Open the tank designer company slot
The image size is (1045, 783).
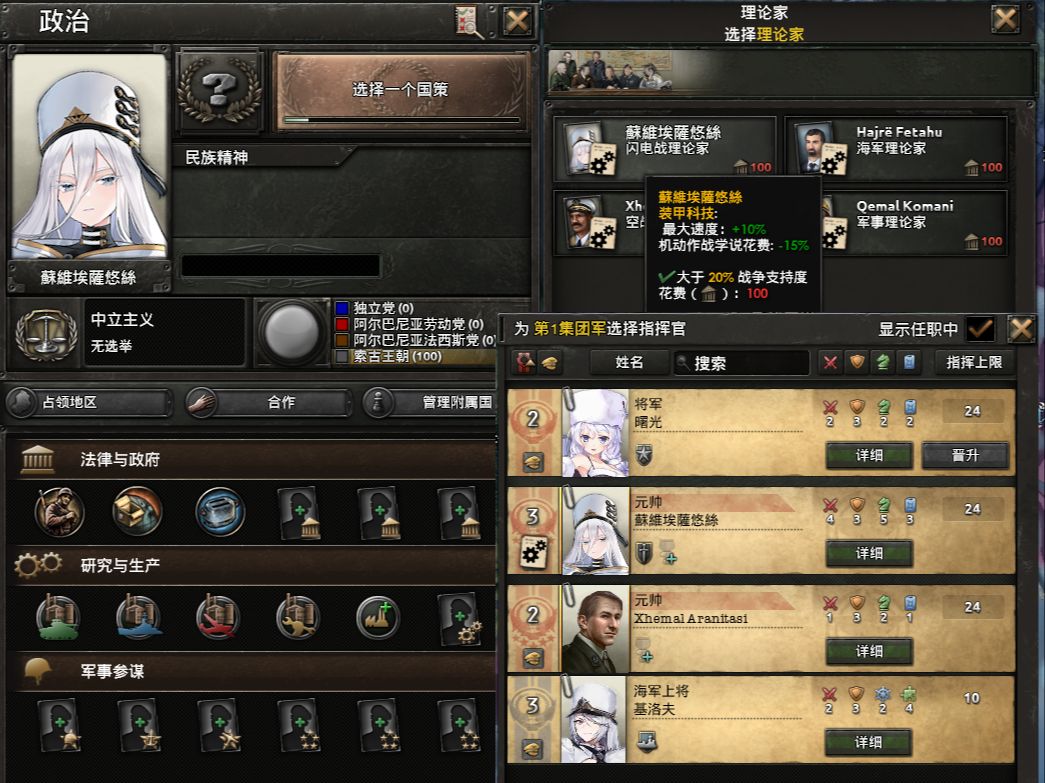pos(59,617)
